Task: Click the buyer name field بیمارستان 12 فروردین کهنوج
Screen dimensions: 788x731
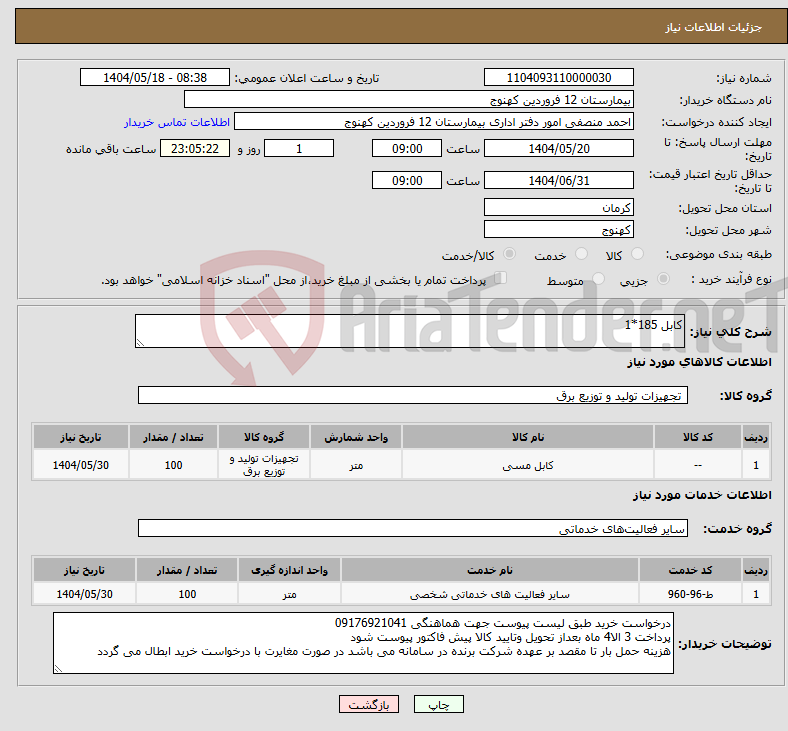Action: pos(409,99)
